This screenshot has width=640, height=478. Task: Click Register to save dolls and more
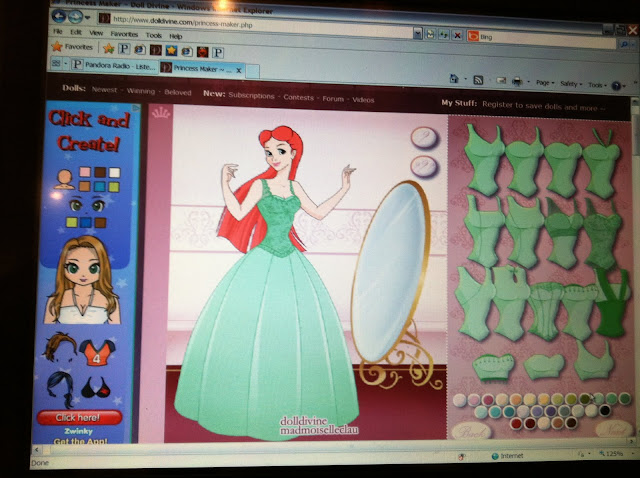click(x=543, y=107)
